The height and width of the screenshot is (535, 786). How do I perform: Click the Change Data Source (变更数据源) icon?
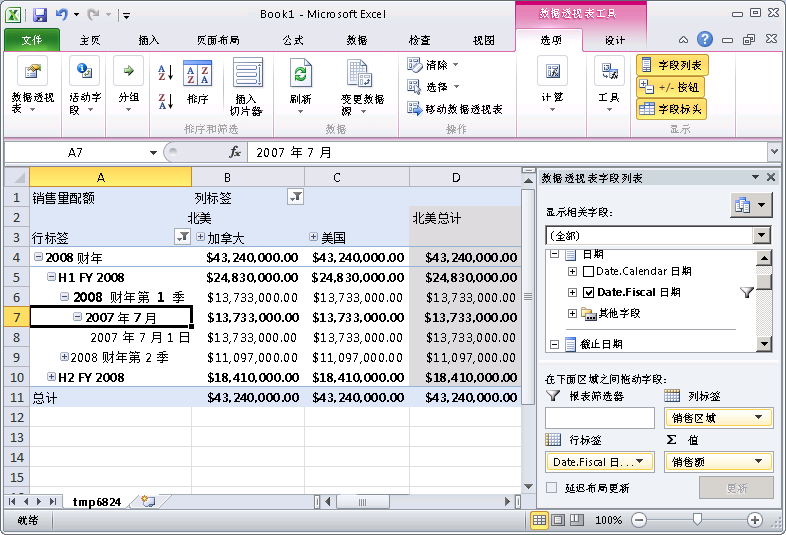359,73
